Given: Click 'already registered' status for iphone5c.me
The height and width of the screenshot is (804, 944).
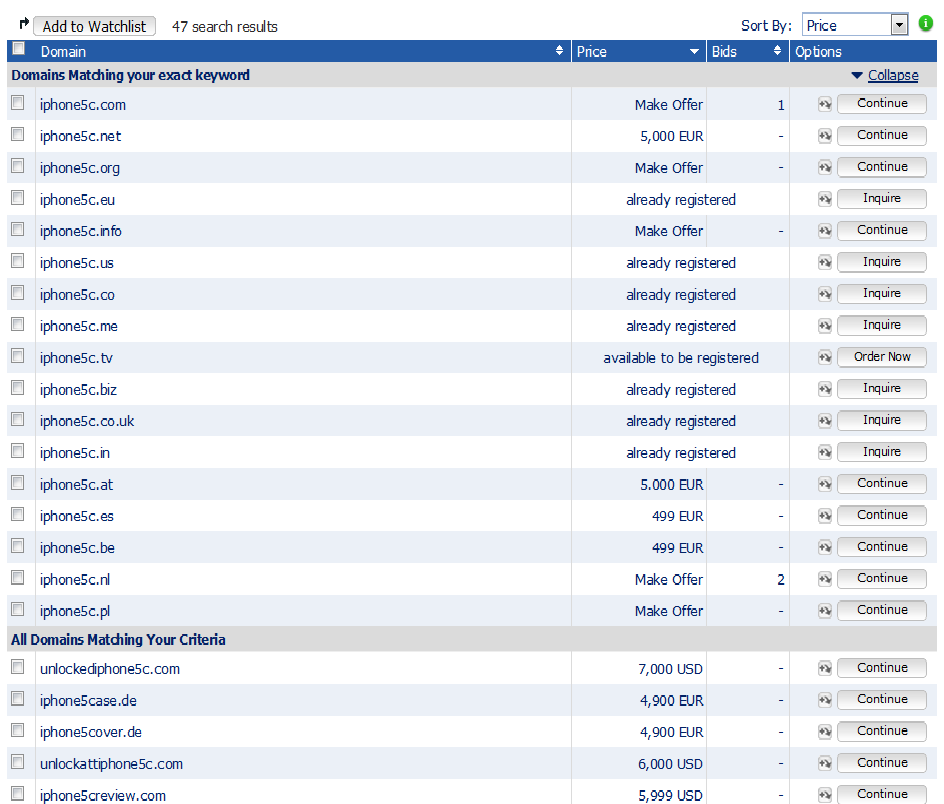Looking at the screenshot, I should coord(681,326).
